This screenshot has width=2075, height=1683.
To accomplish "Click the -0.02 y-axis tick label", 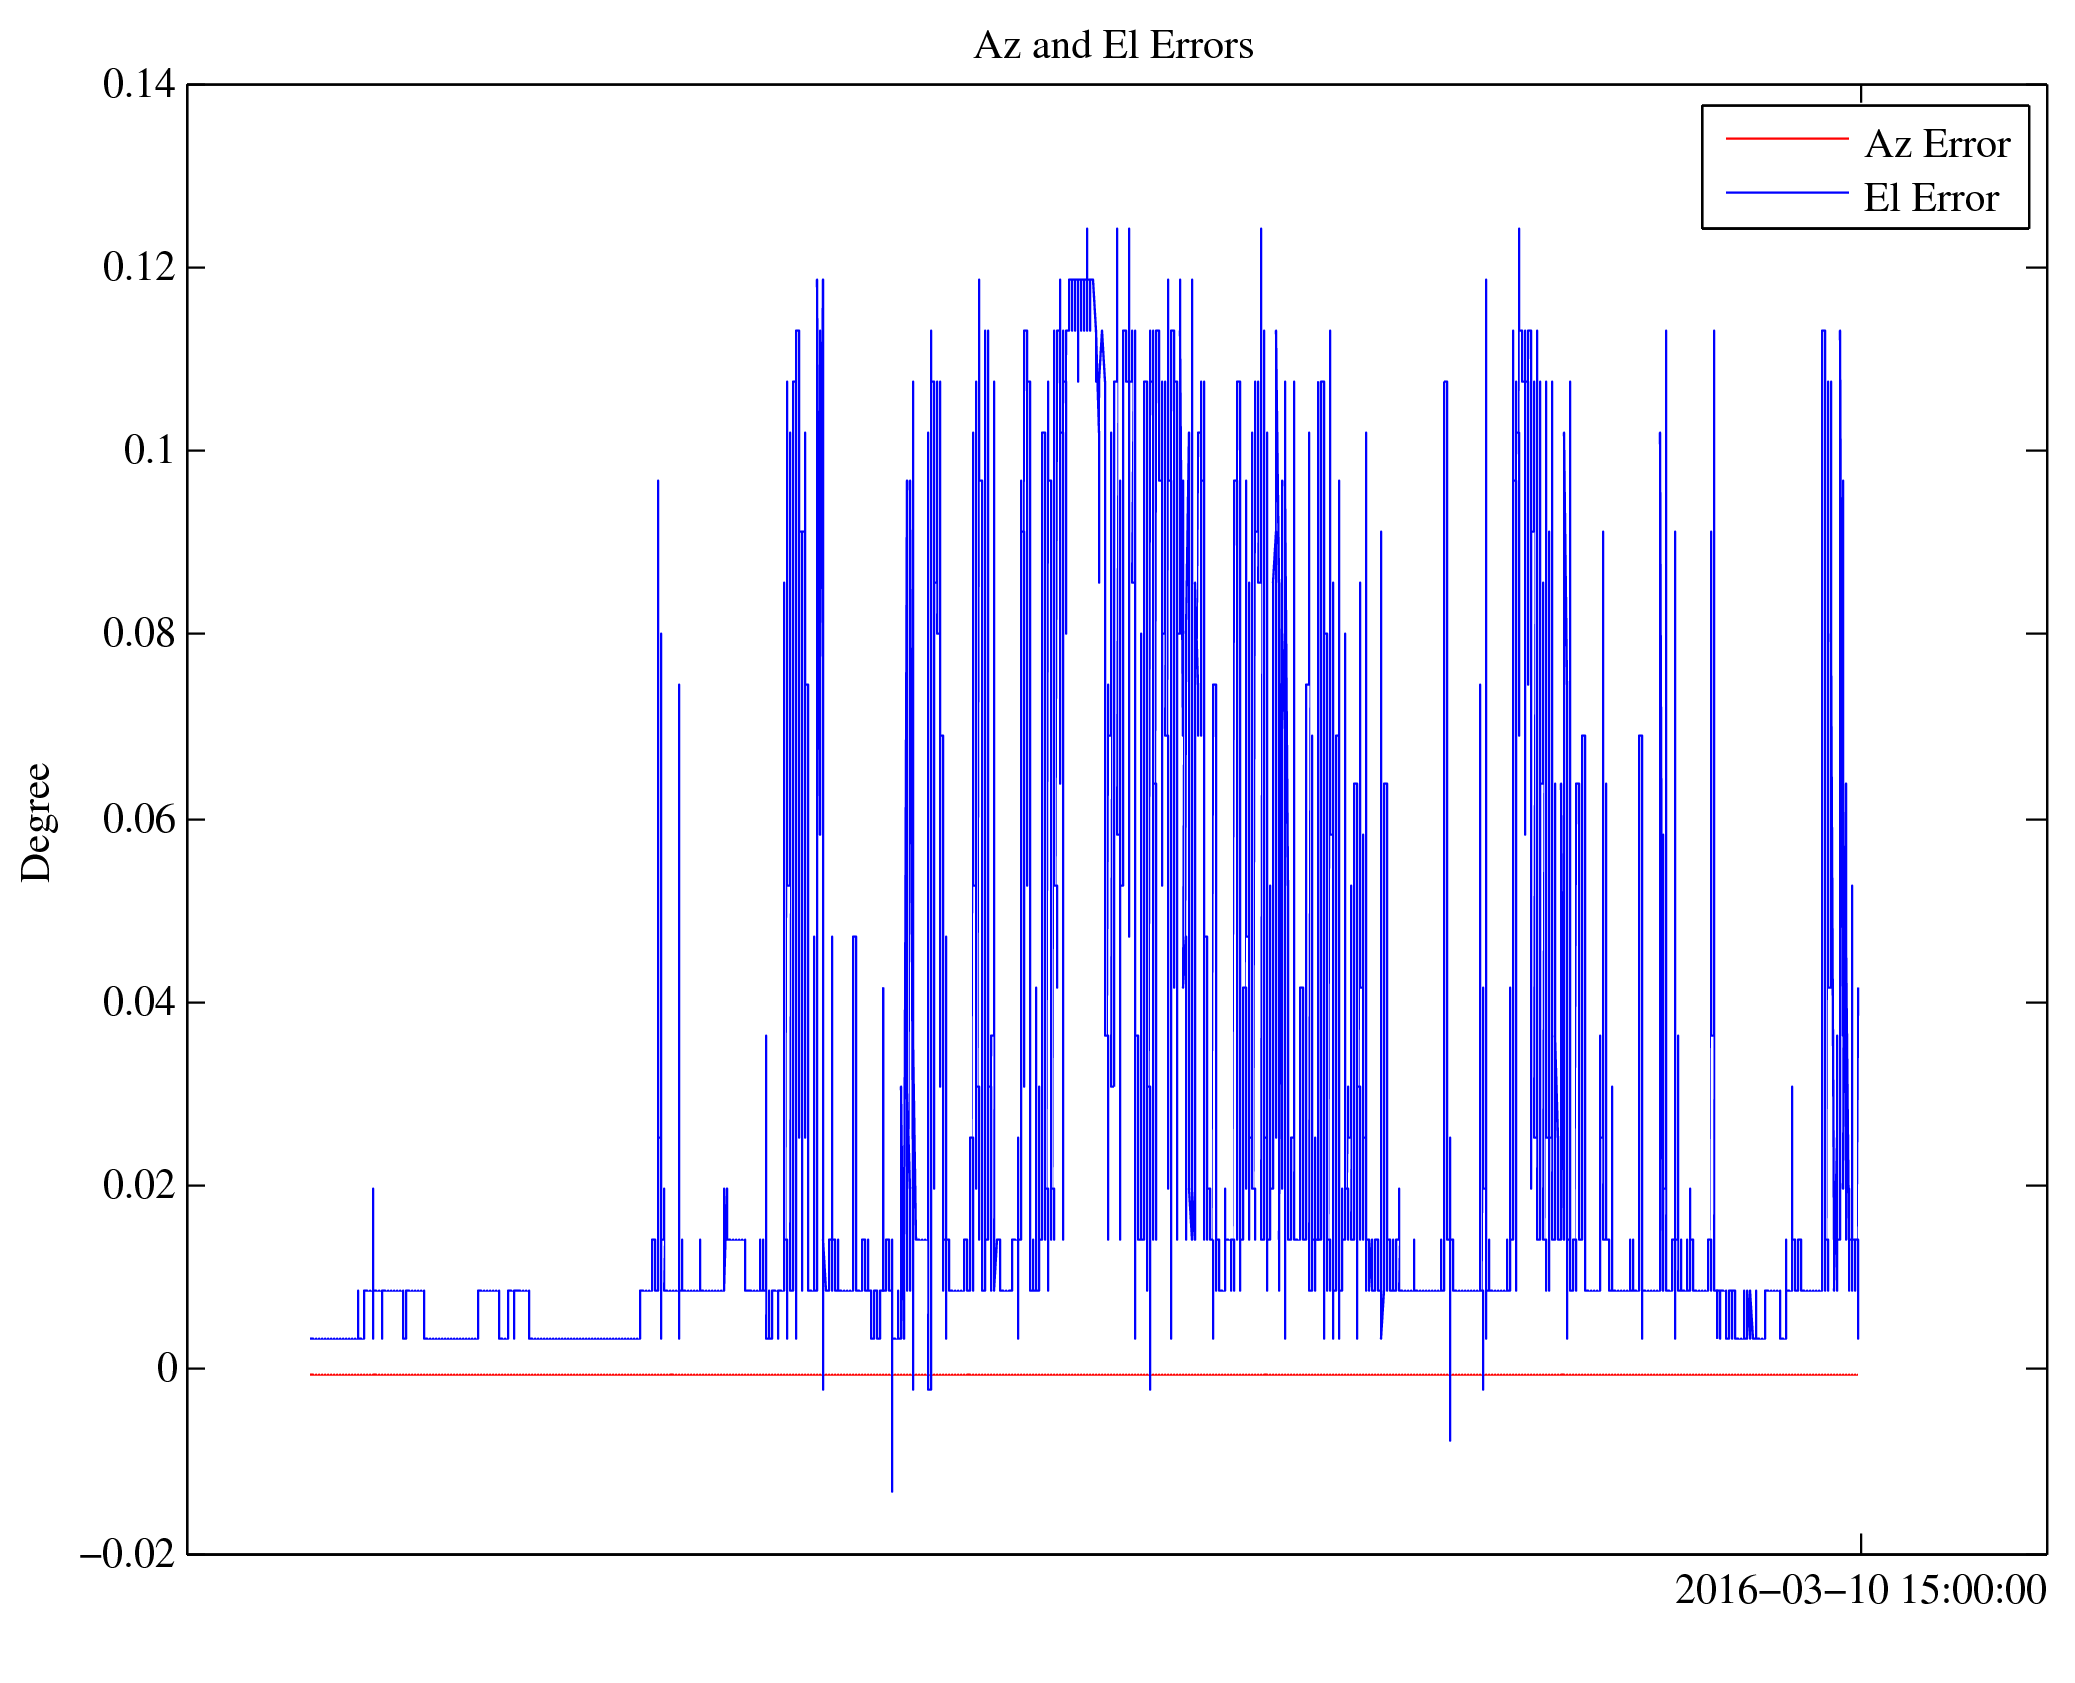I will tap(127, 1554).
